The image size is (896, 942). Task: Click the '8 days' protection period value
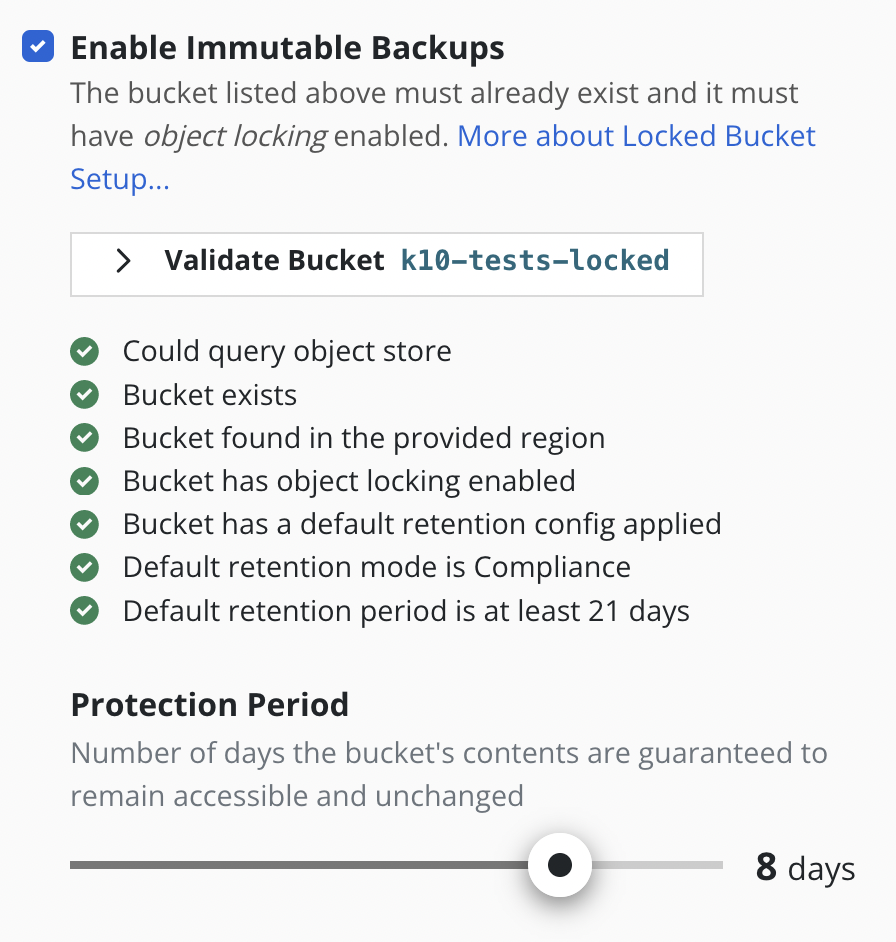[805, 867]
